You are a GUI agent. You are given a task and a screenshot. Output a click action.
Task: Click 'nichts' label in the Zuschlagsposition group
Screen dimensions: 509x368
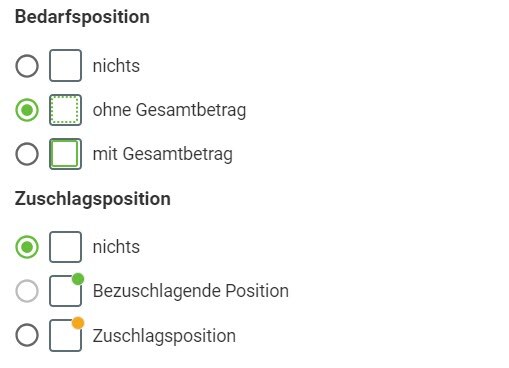pos(116,247)
